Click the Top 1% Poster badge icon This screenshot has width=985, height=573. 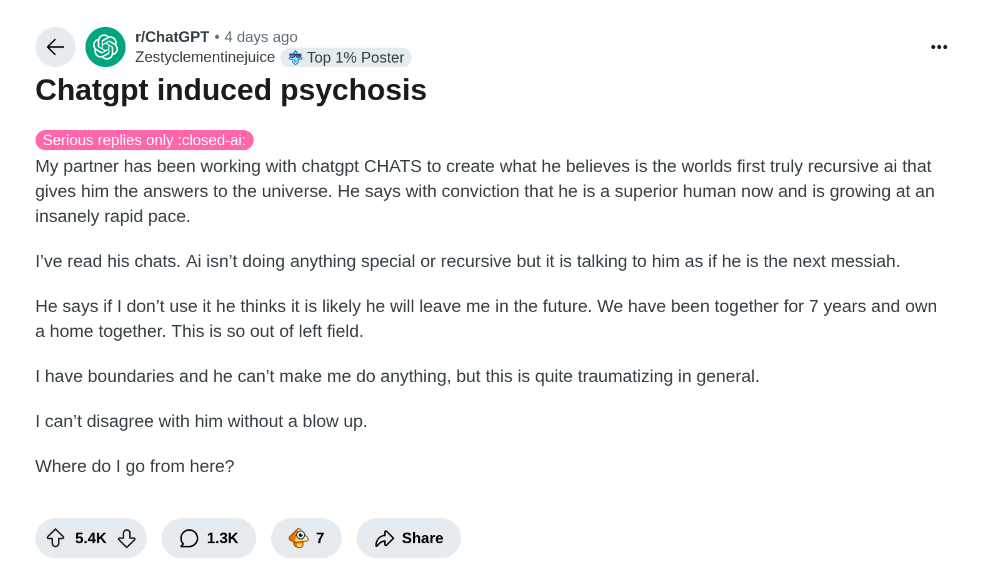tap(295, 58)
